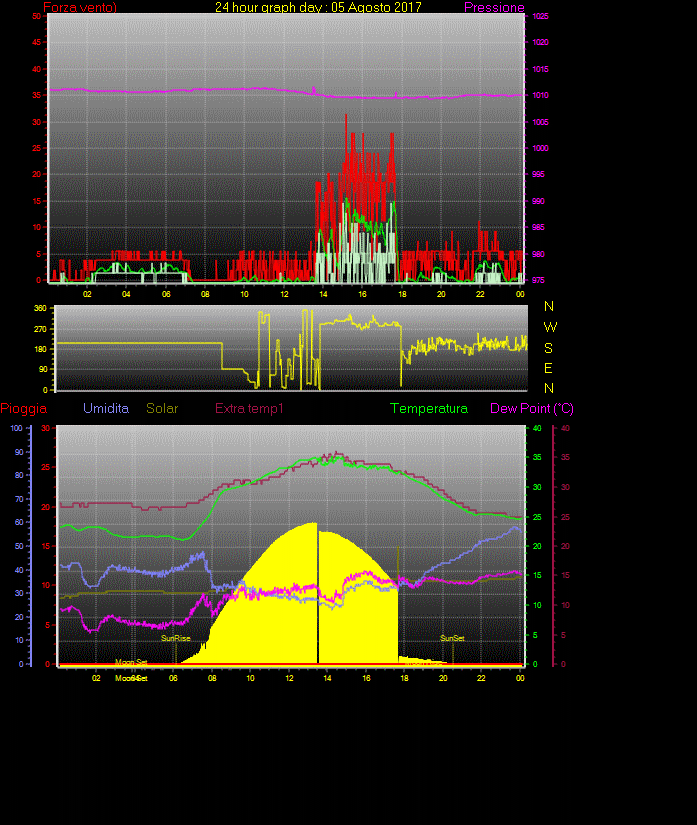Click the 'Dew Point (°C)' legend label
697x825 pixels.
pos(532,409)
